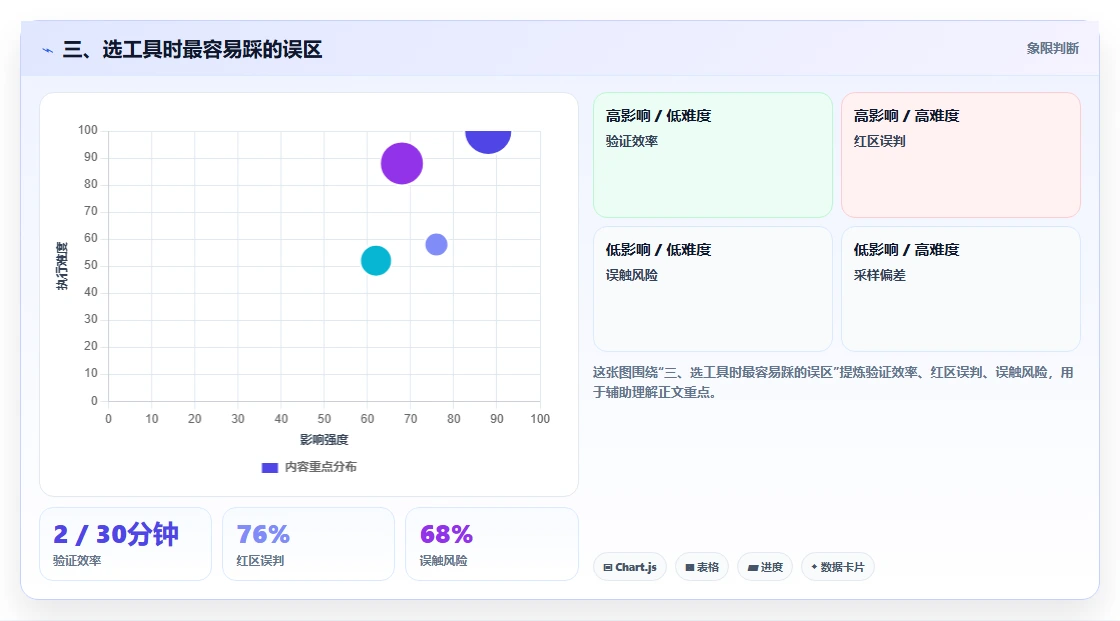Click the 影响强度 x-axis title

[324, 439]
